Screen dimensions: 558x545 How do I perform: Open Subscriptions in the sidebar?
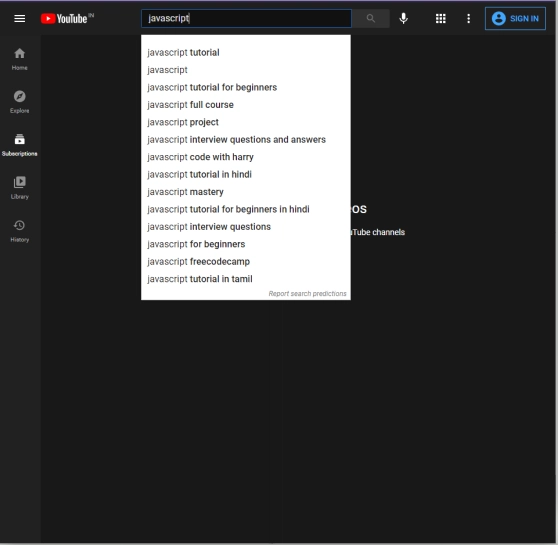click(20, 145)
